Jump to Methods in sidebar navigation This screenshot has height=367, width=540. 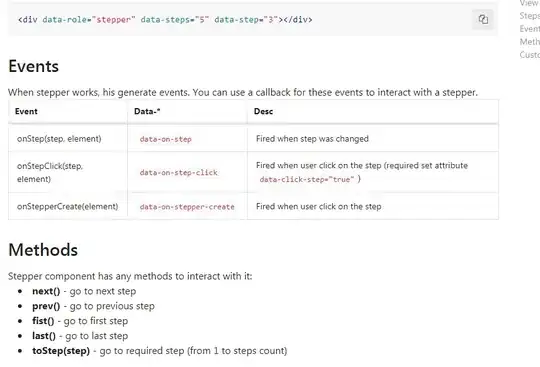530,42
